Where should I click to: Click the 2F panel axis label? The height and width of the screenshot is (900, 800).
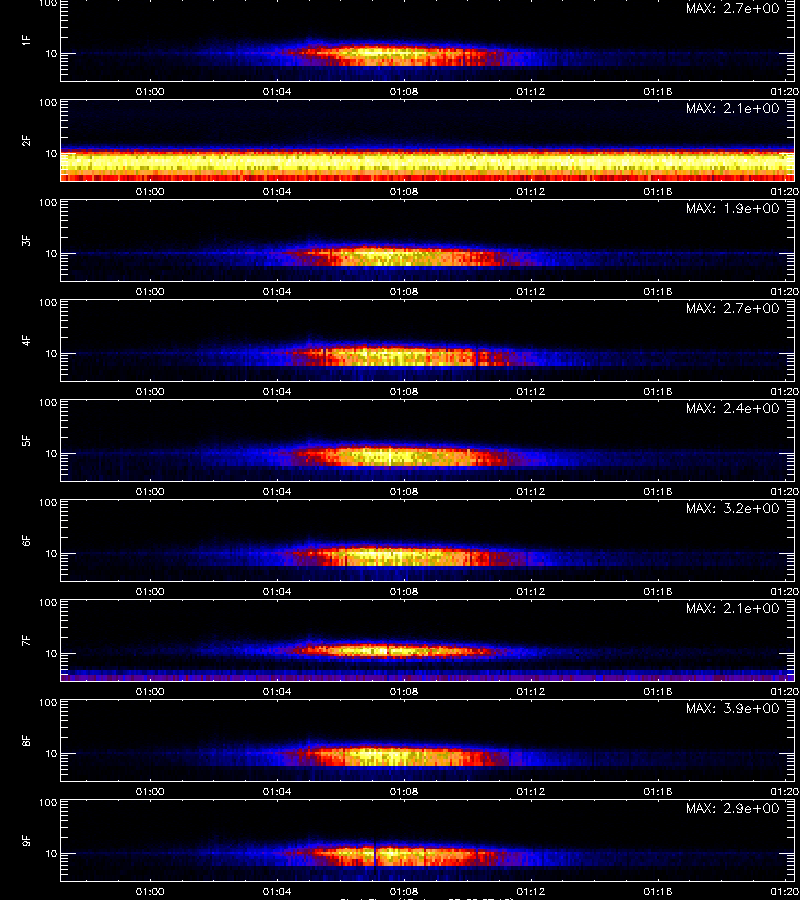[x=26, y=141]
